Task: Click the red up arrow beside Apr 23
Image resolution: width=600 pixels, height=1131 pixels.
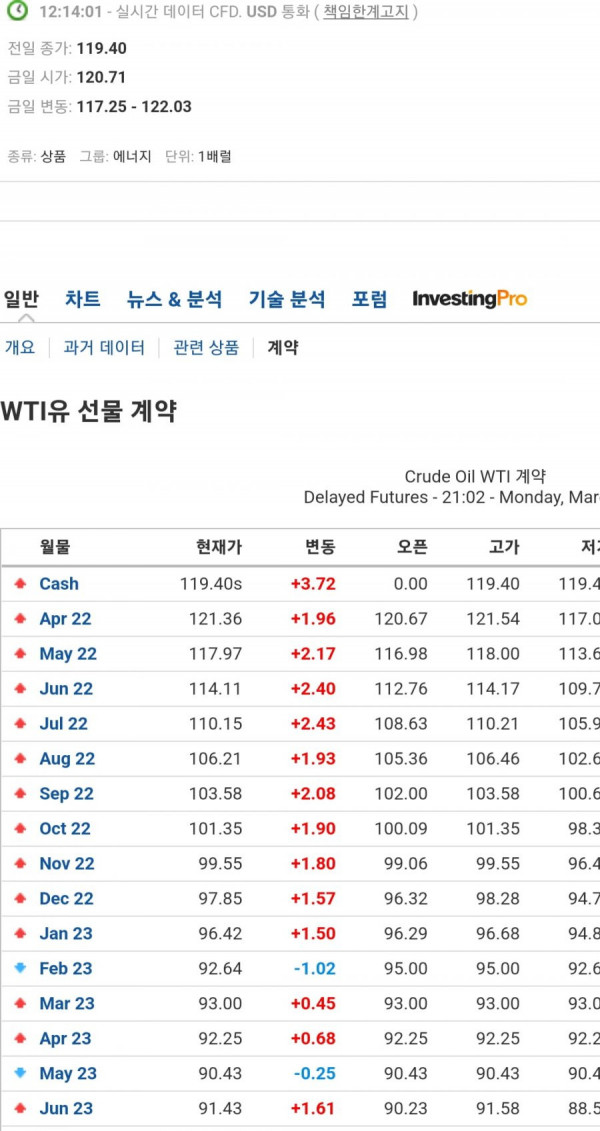Action: pos(20,1038)
